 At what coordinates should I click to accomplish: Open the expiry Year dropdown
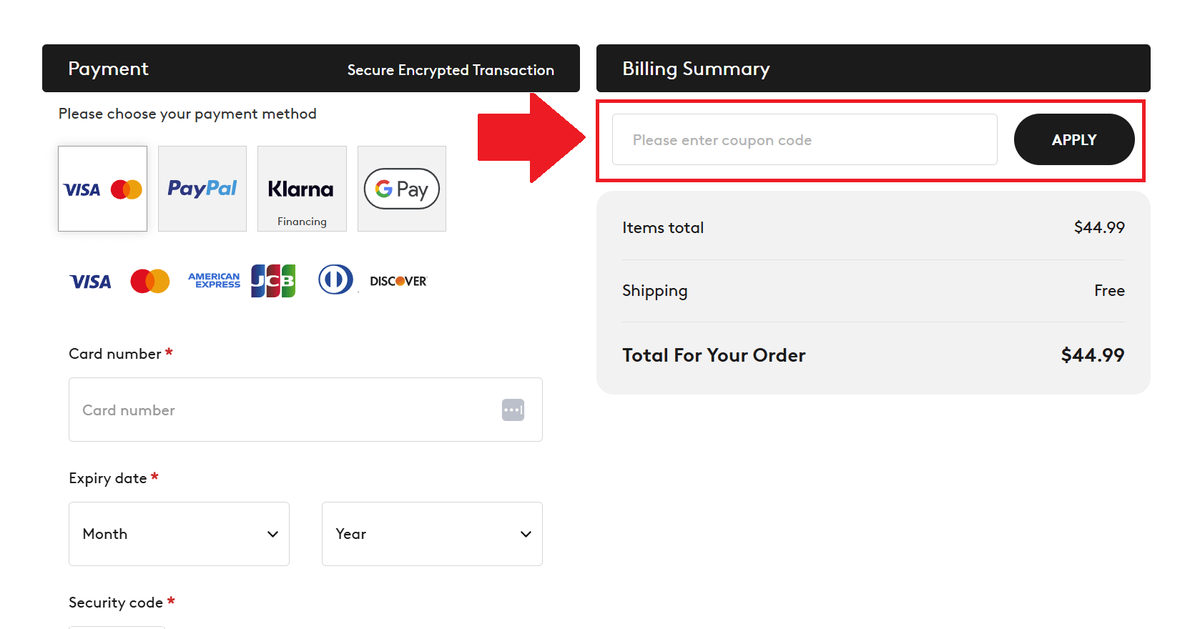[x=432, y=534]
